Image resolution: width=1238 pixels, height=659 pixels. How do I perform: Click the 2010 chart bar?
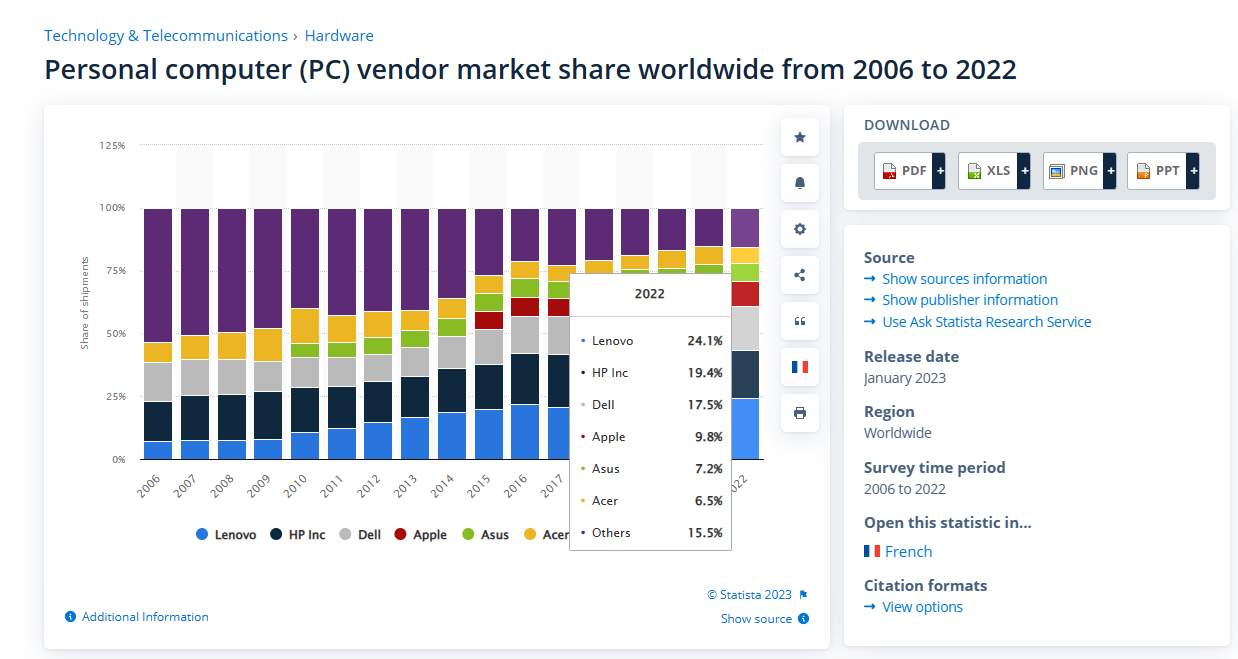click(x=305, y=334)
